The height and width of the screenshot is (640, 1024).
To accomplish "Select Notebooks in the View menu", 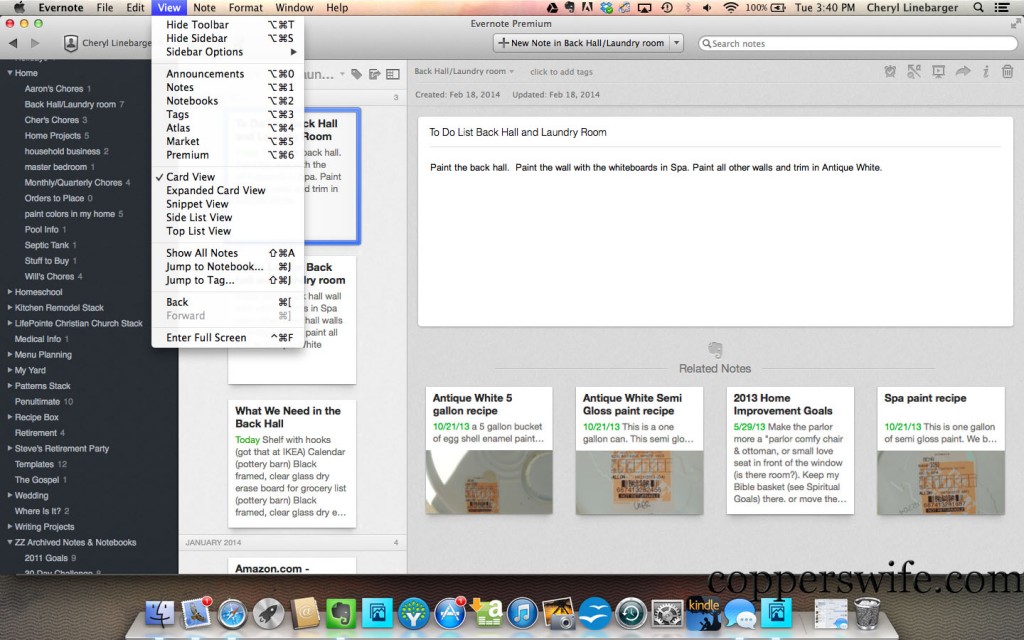I will 228,101.
